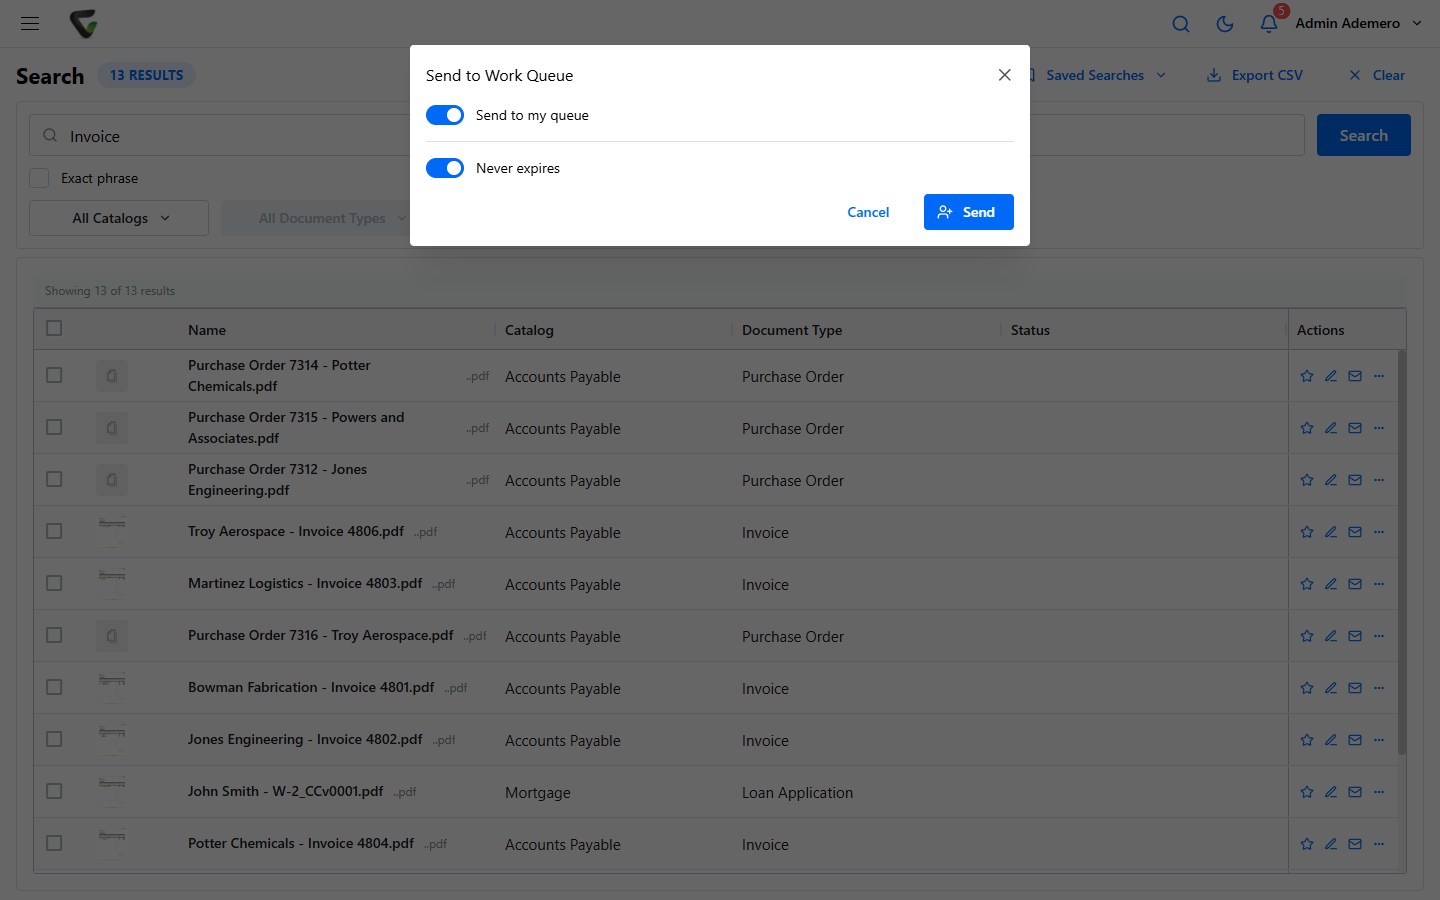Favorite Troy Aerospace Invoice 4806
This screenshot has height=900, width=1440.
point(1307,532)
